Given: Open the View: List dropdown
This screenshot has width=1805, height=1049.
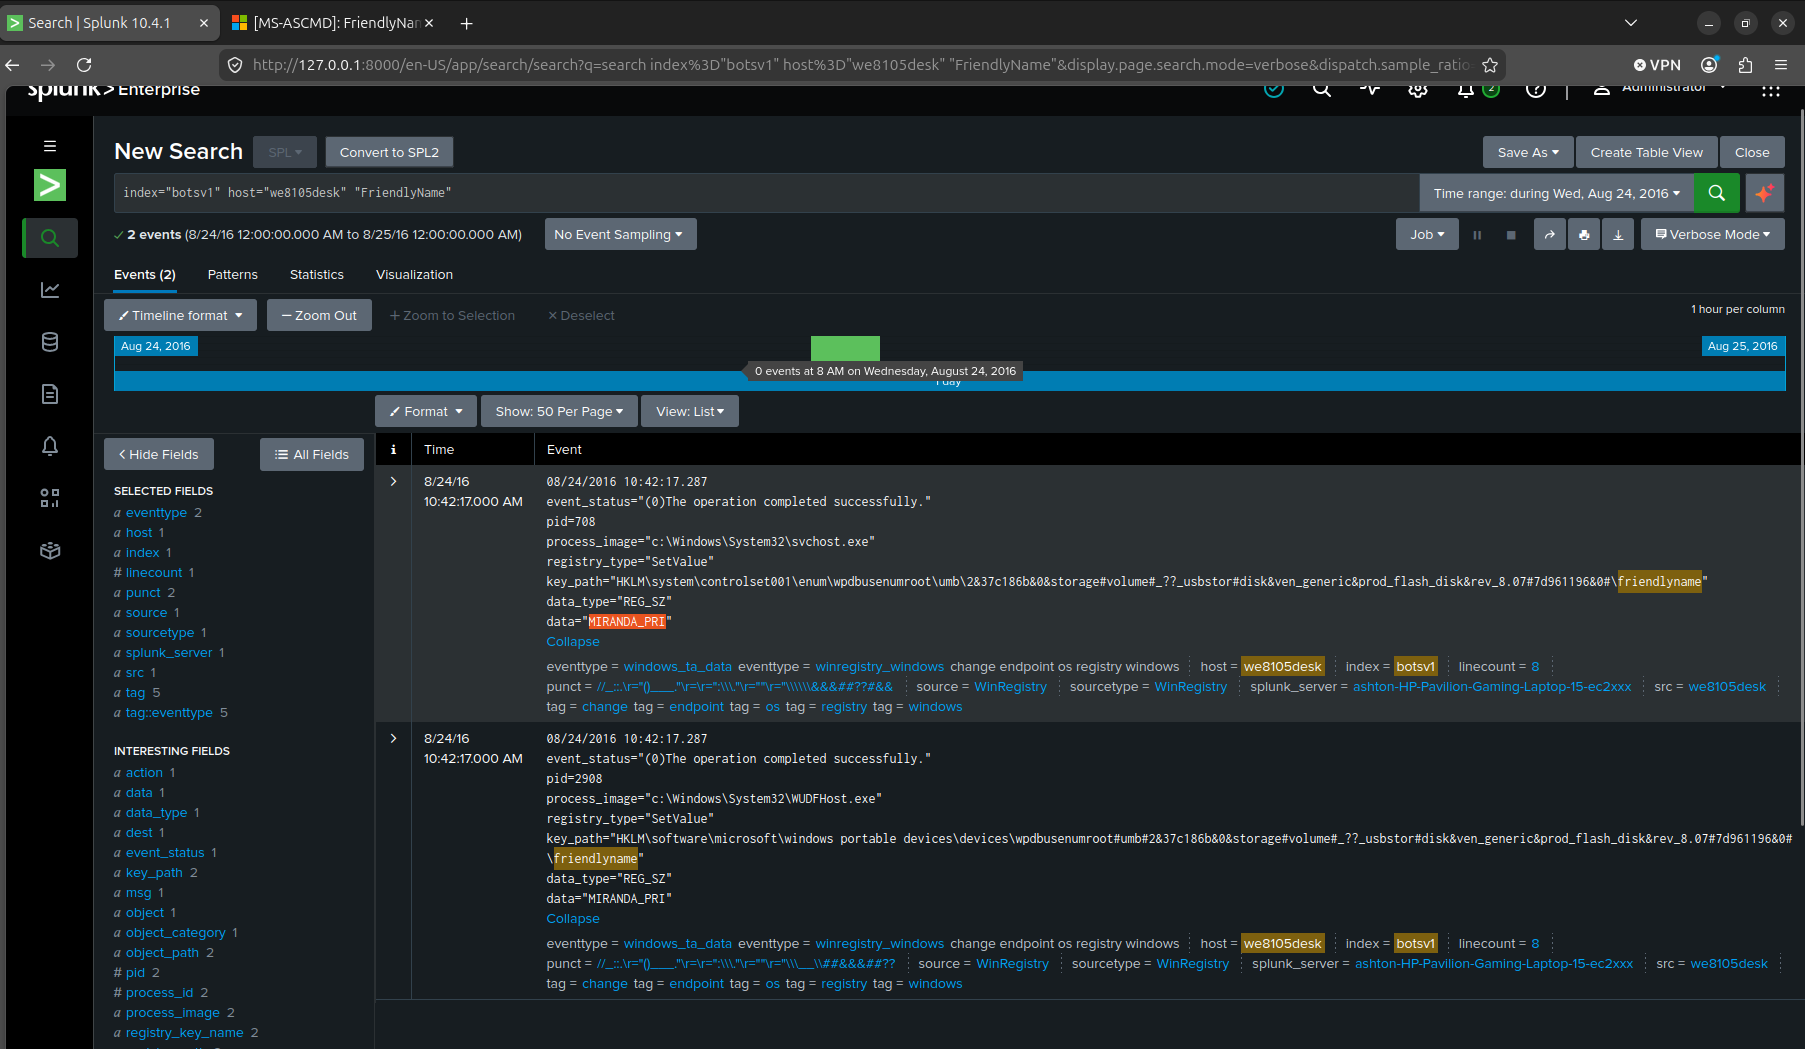Looking at the screenshot, I should (690, 411).
